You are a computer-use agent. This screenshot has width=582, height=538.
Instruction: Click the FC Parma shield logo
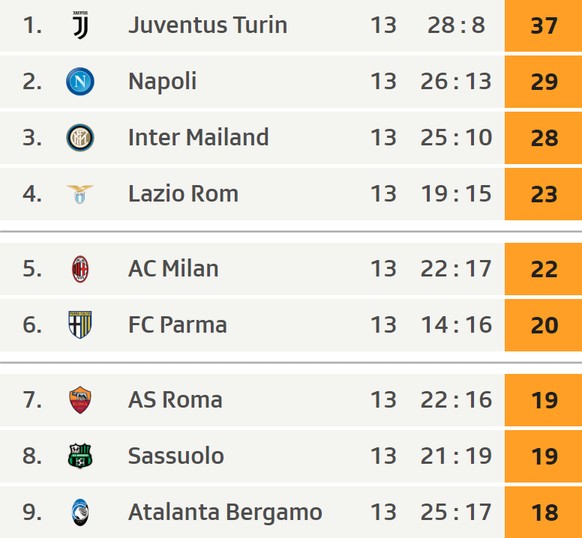click(80, 325)
